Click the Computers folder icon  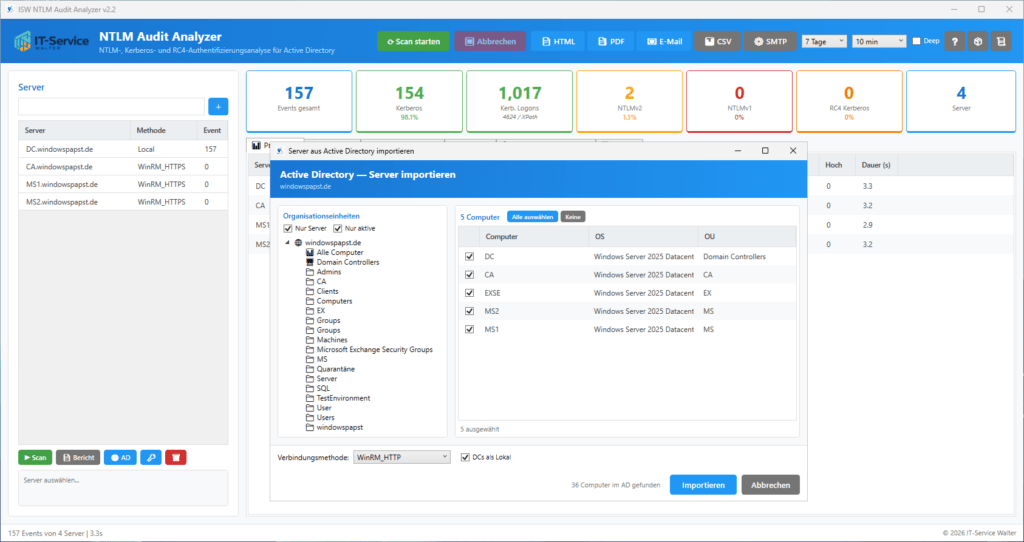310,301
